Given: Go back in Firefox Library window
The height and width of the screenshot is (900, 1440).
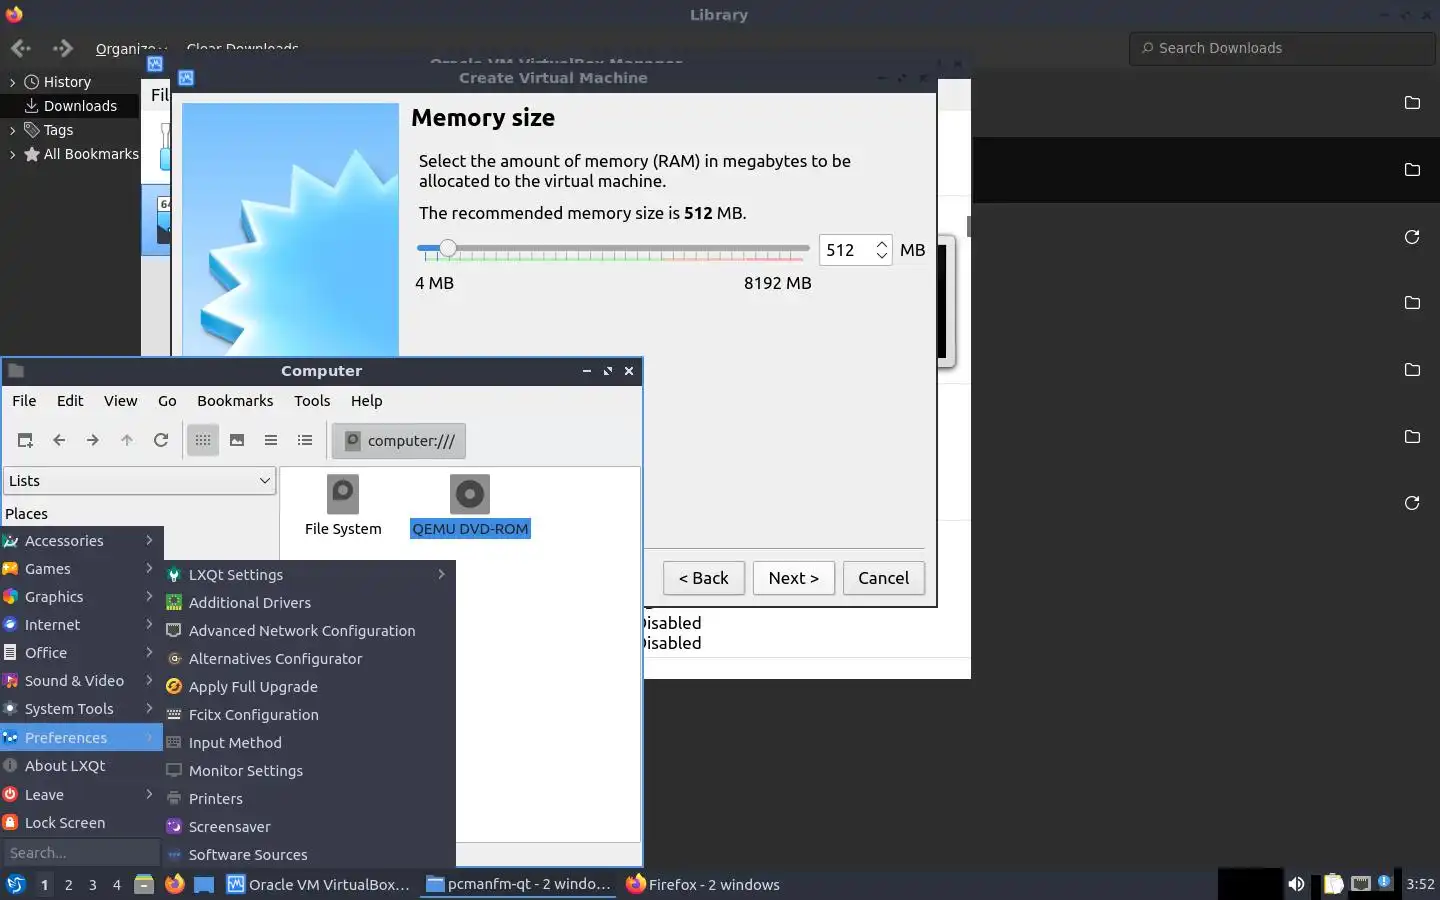Looking at the screenshot, I should [21, 48].
